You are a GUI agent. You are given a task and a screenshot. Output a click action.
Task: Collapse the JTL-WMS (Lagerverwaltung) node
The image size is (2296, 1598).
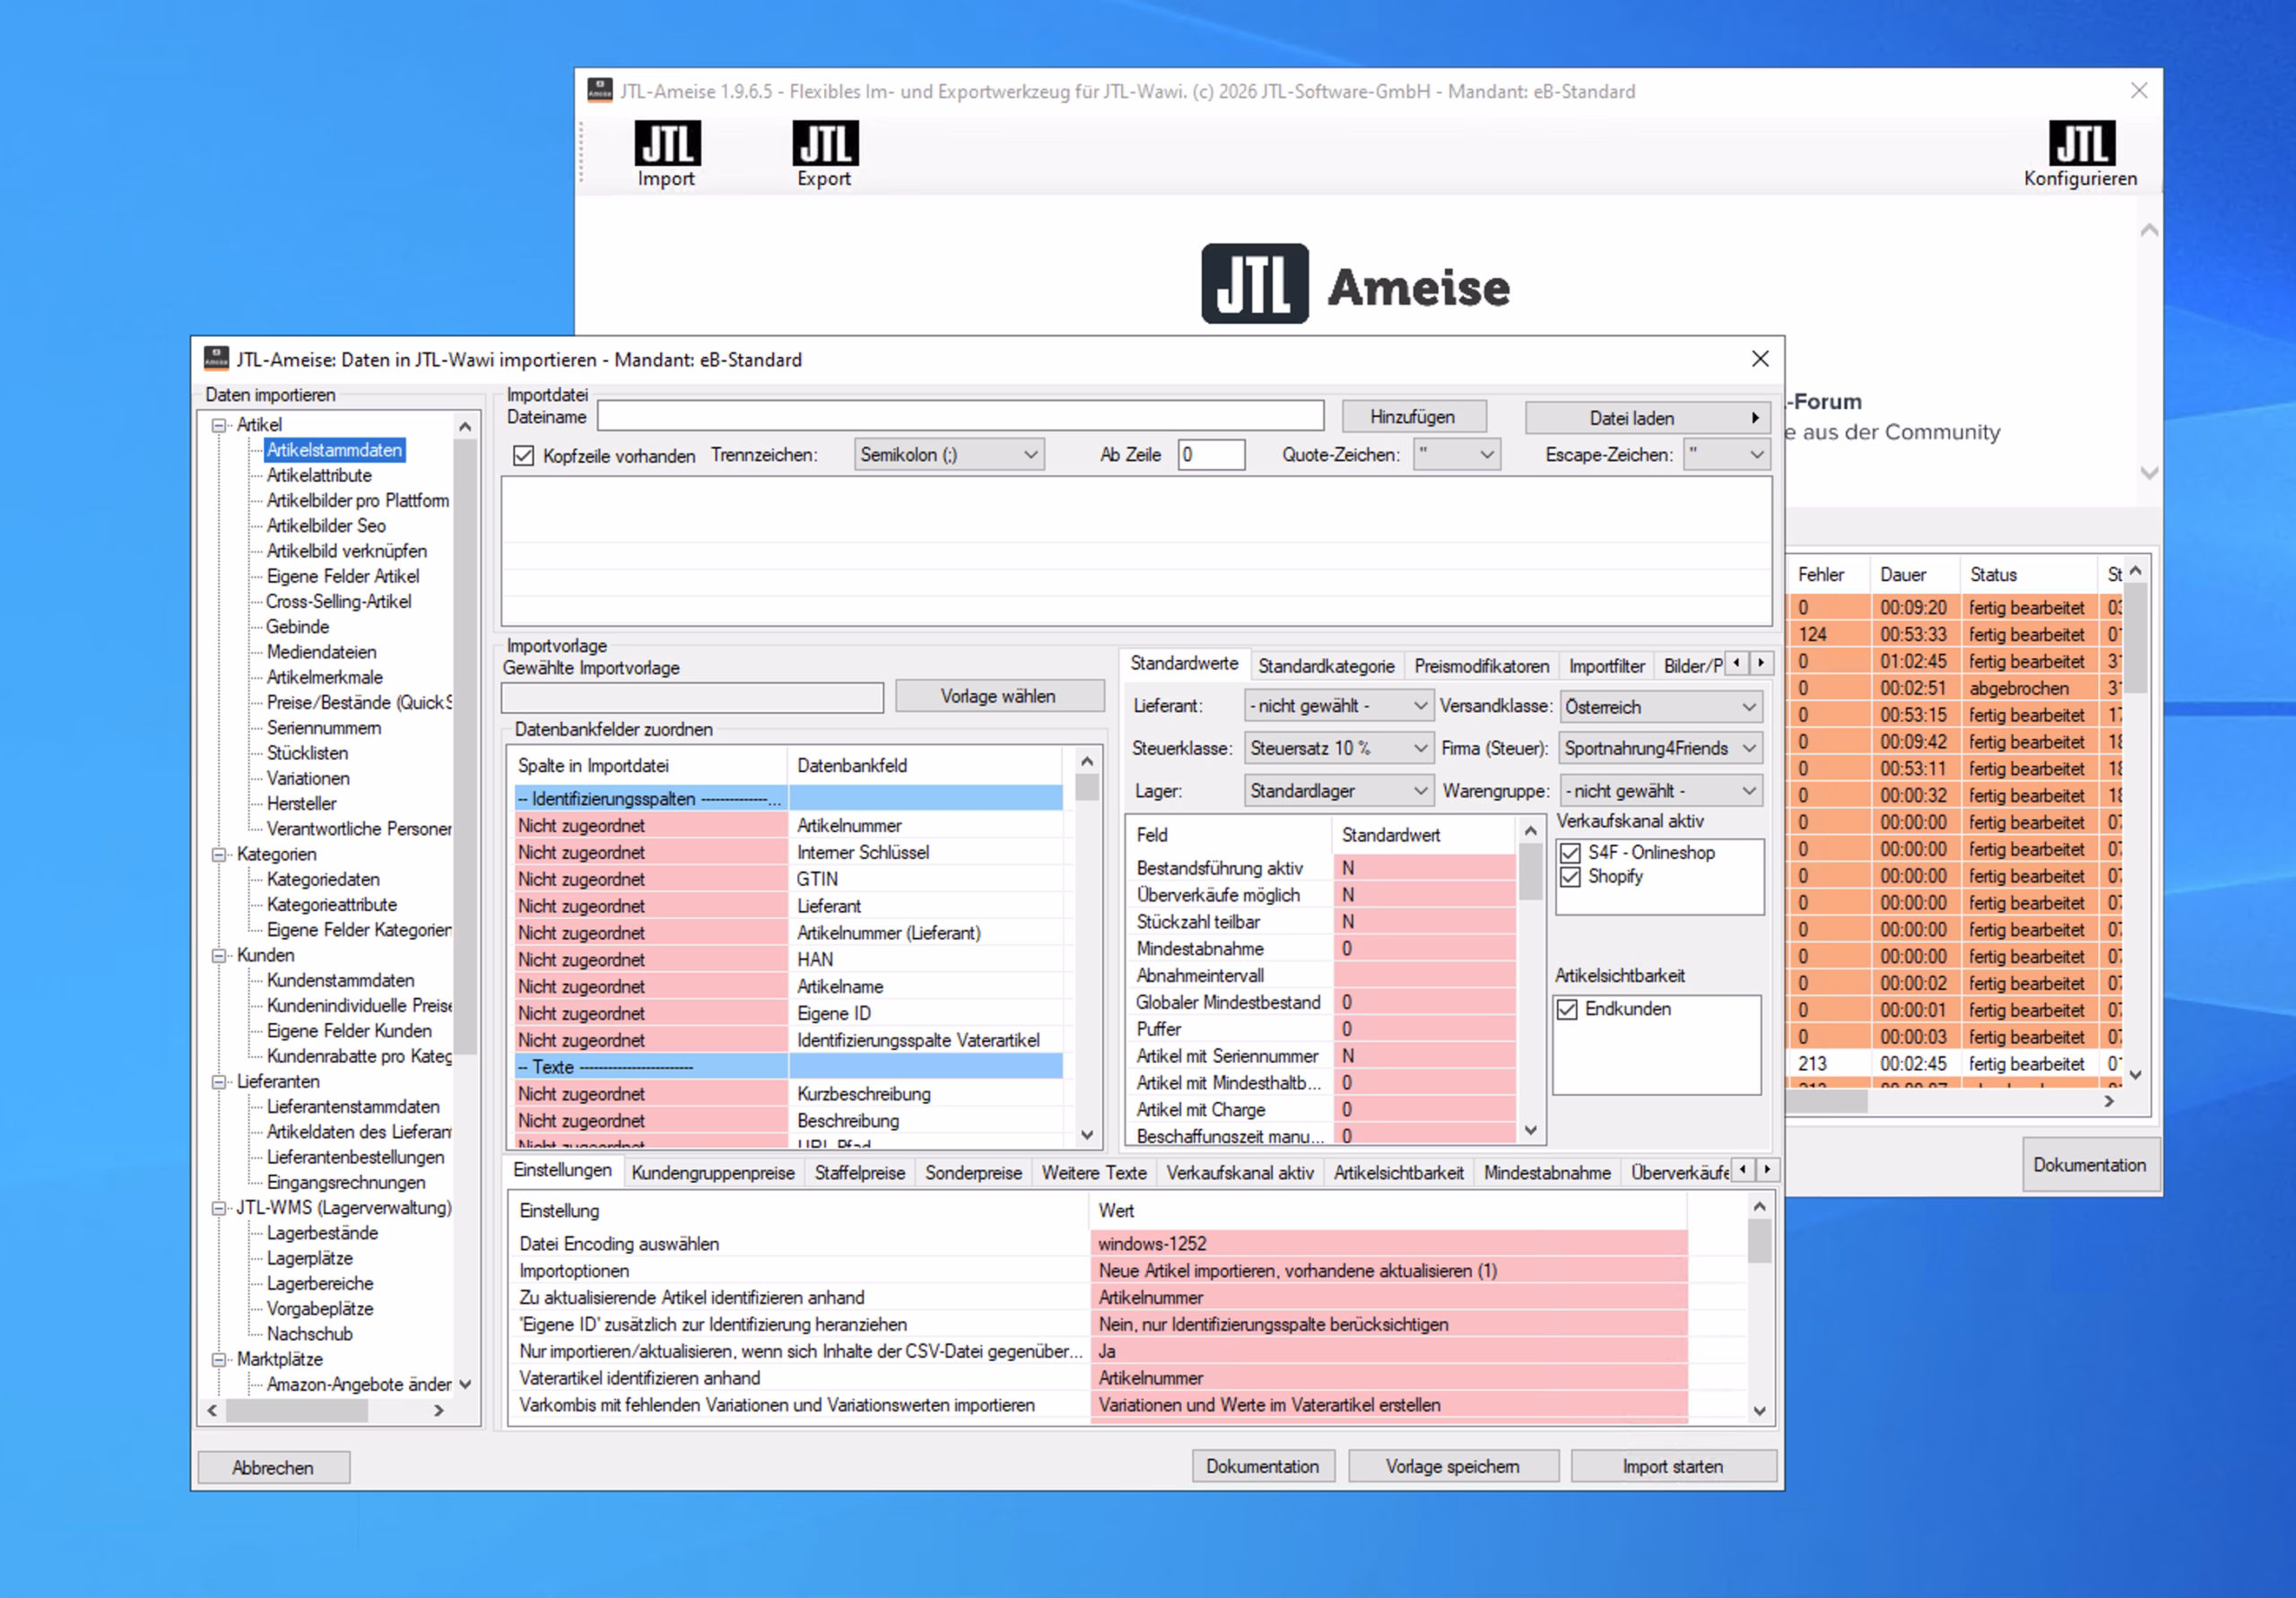pos(218,1208)
